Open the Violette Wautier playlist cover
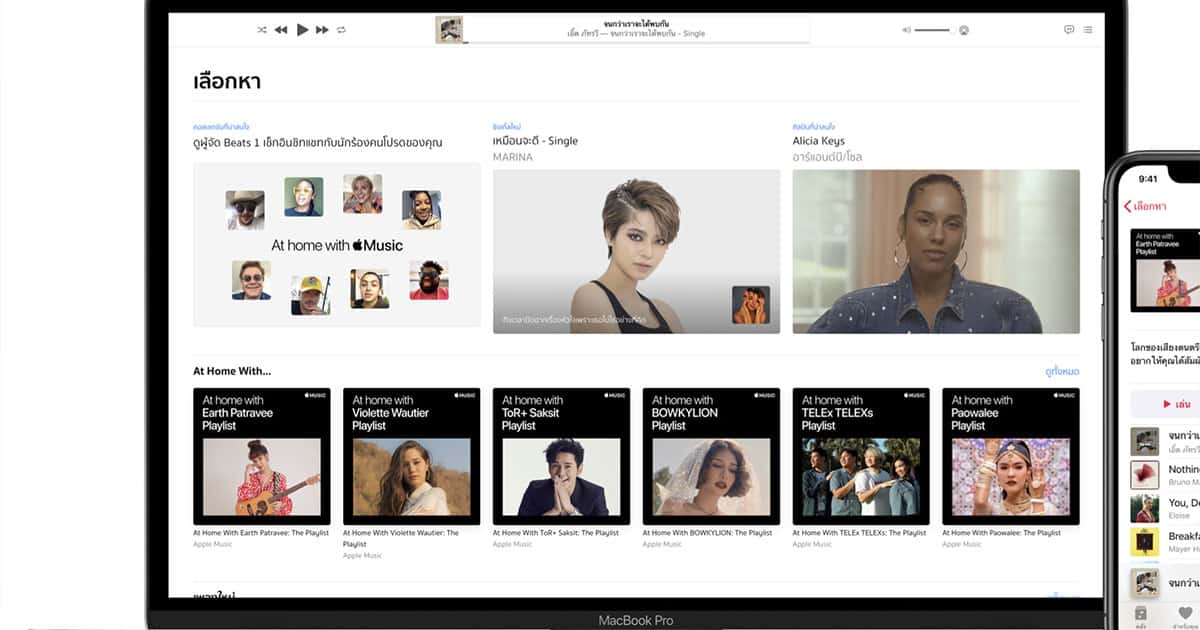This screenshot has width=1200, height=630. pos(412,456)
